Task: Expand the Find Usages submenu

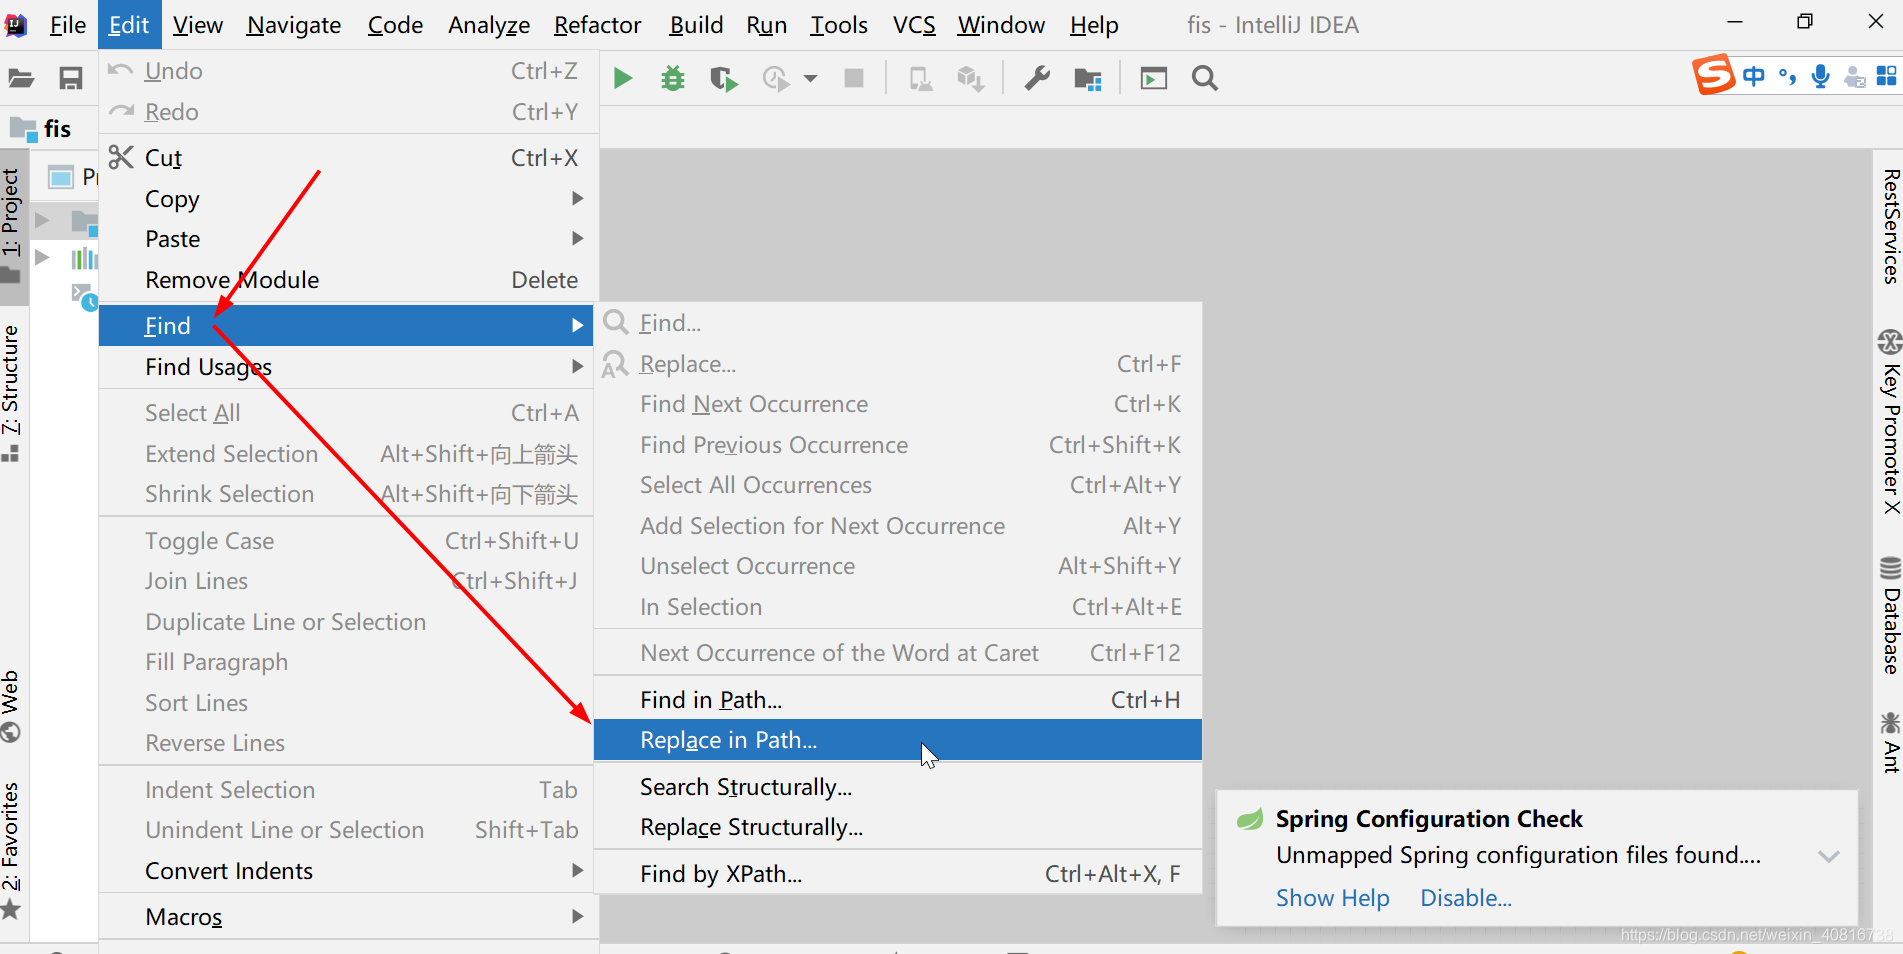Action: click(x=347, y=367)
